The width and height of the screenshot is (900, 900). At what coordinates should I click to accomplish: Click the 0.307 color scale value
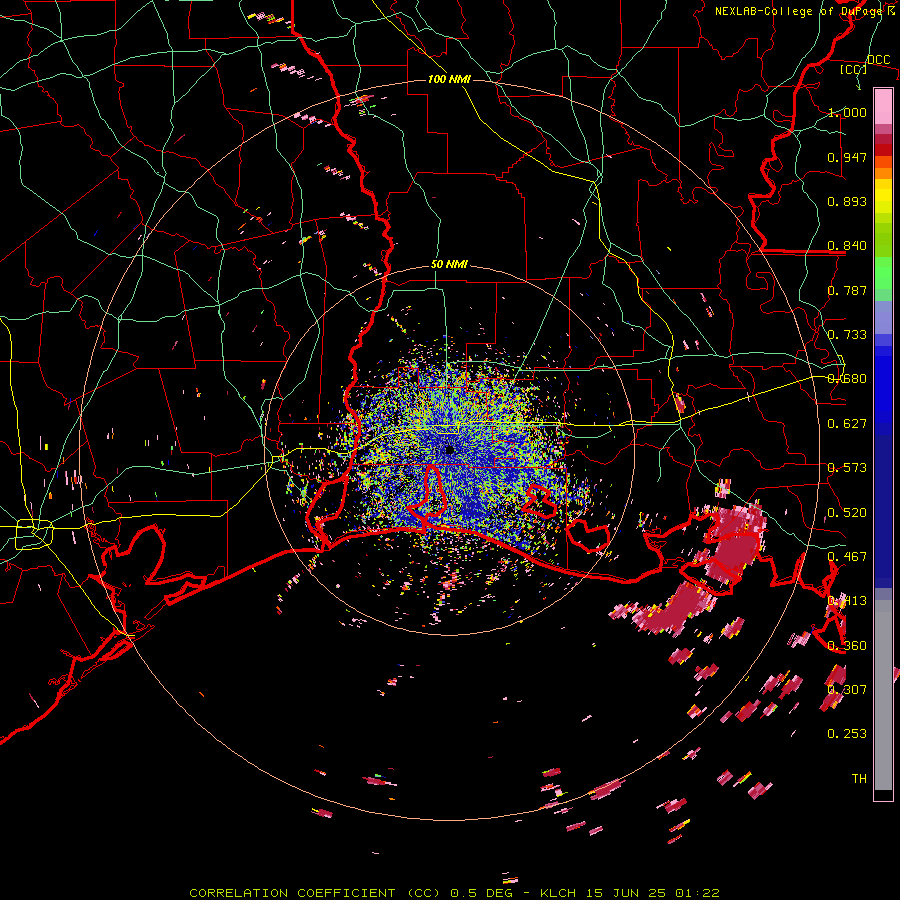pyautogui.click(x=847, y=690)
